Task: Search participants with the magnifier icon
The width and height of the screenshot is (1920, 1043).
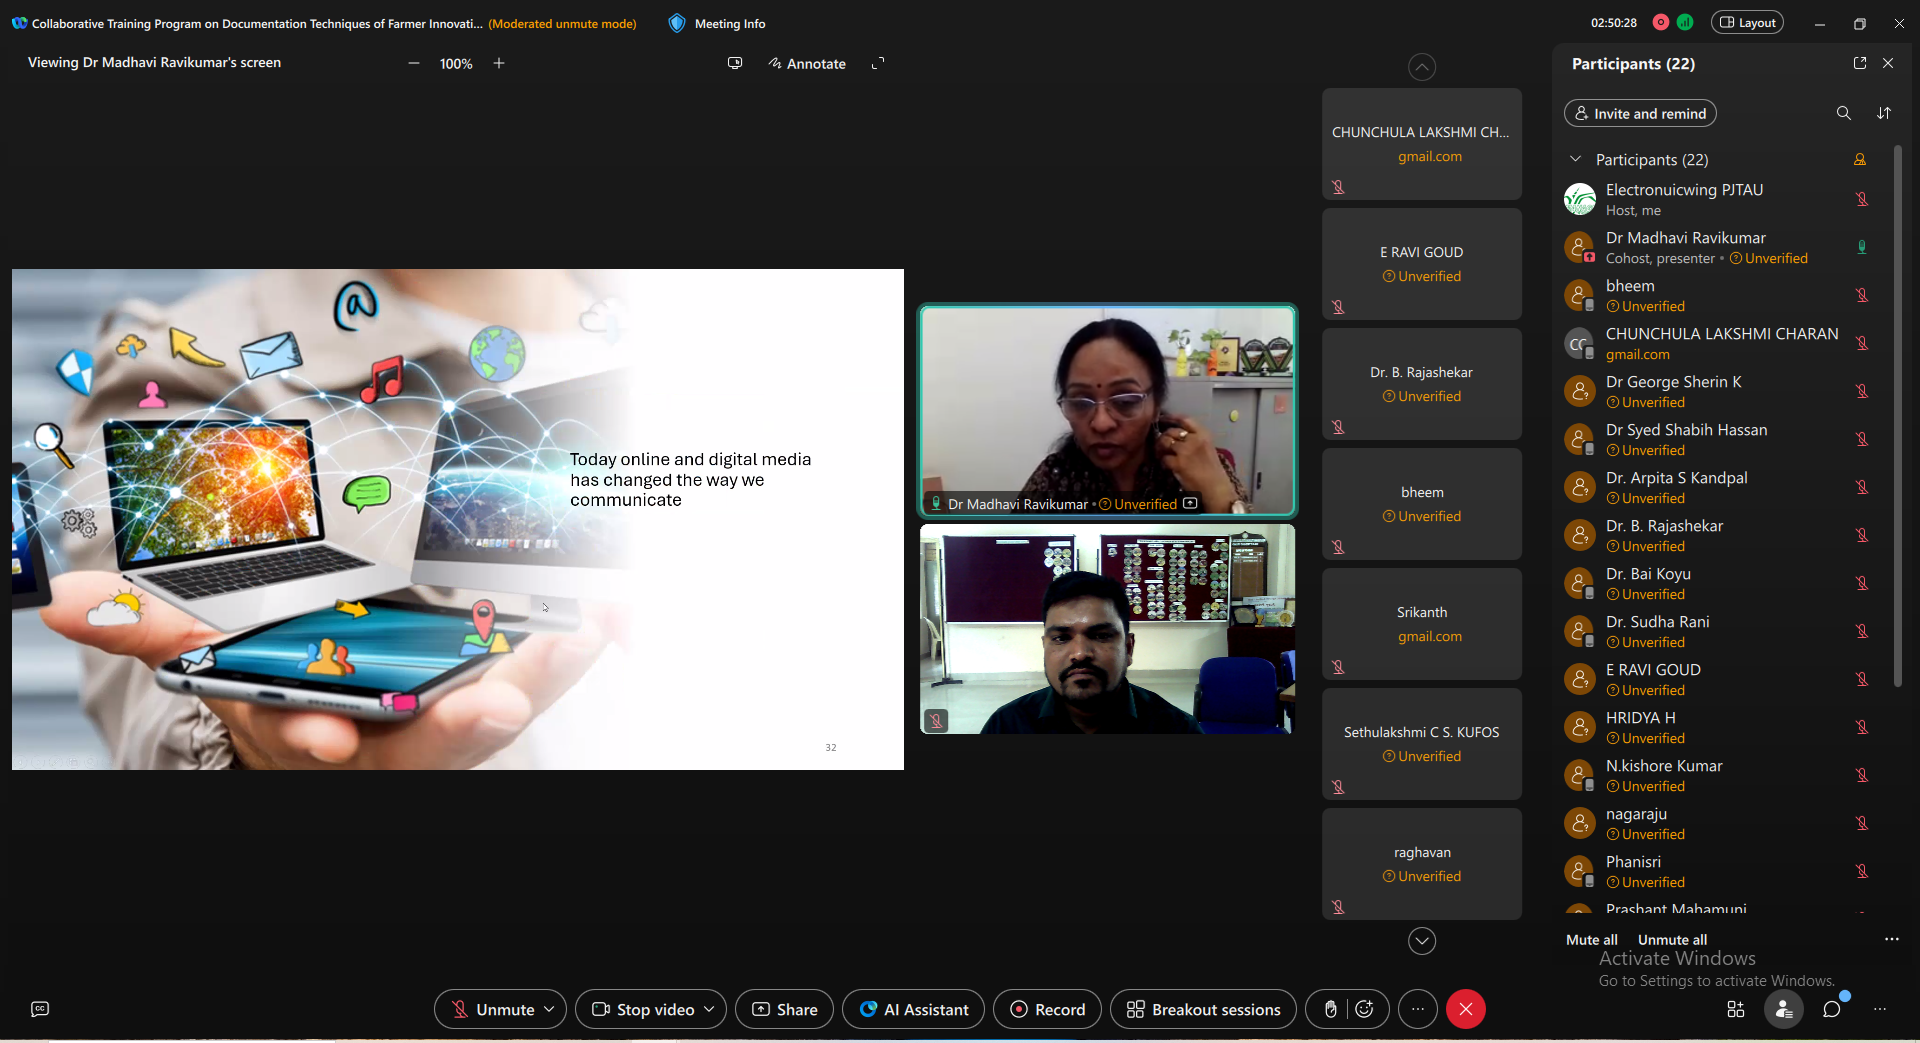Action: click(1843, 113)
